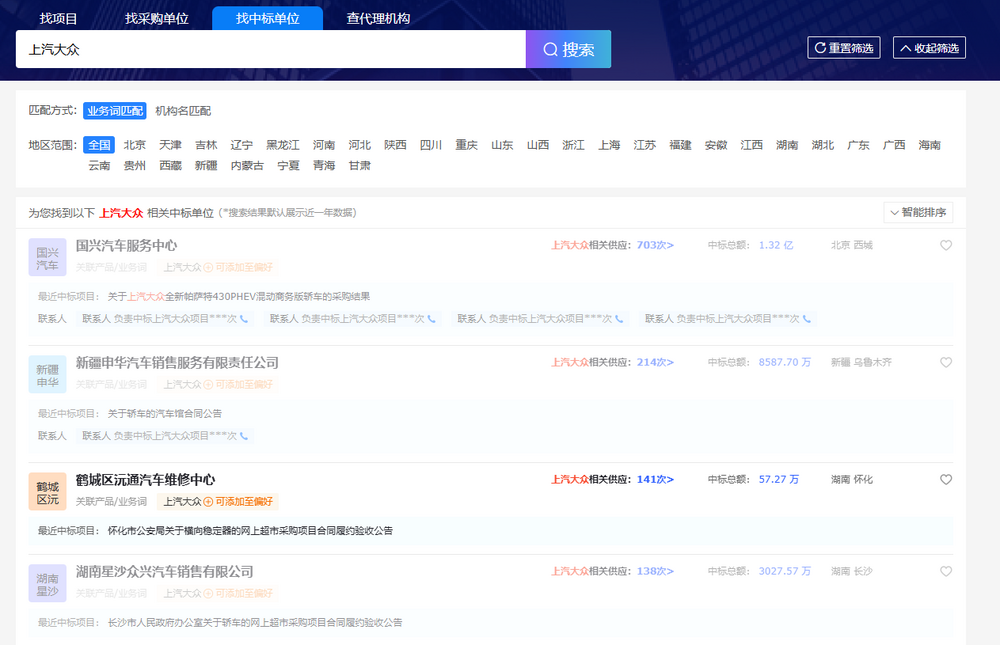Filter region to 四川

[x=430, y=145]
